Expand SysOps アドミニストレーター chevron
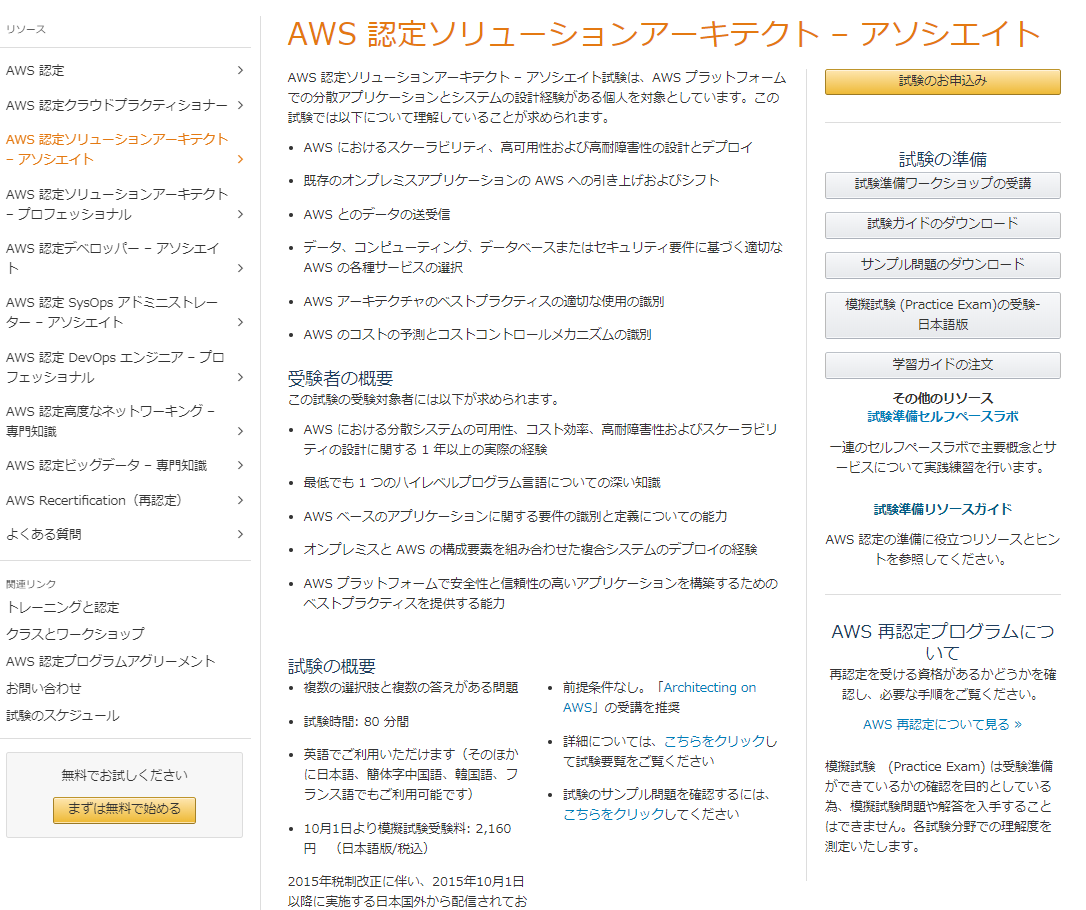Viewport: 1086px width, 910px height. click(240, 322)
